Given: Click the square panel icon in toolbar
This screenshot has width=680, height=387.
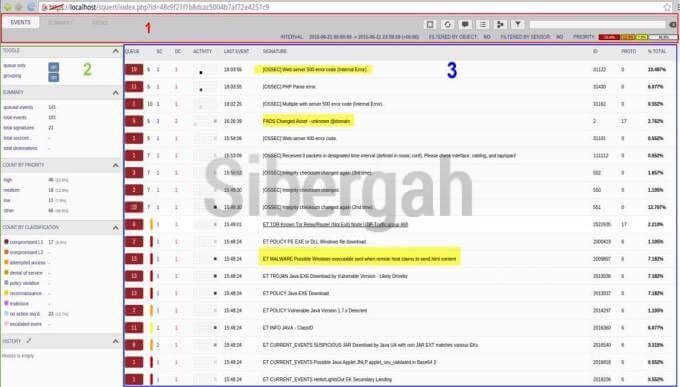Looking at the screenshot, I should (430, 24).
